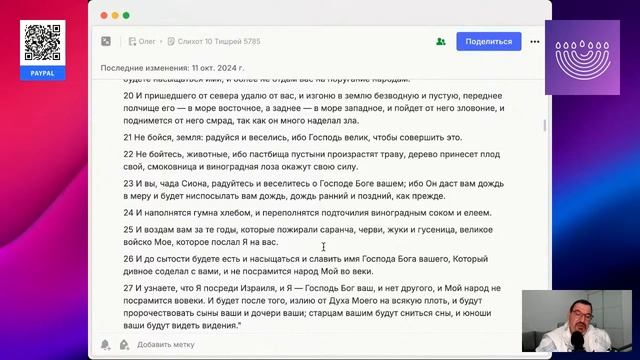Focus the Добавить метку tag field

(166, 344)
